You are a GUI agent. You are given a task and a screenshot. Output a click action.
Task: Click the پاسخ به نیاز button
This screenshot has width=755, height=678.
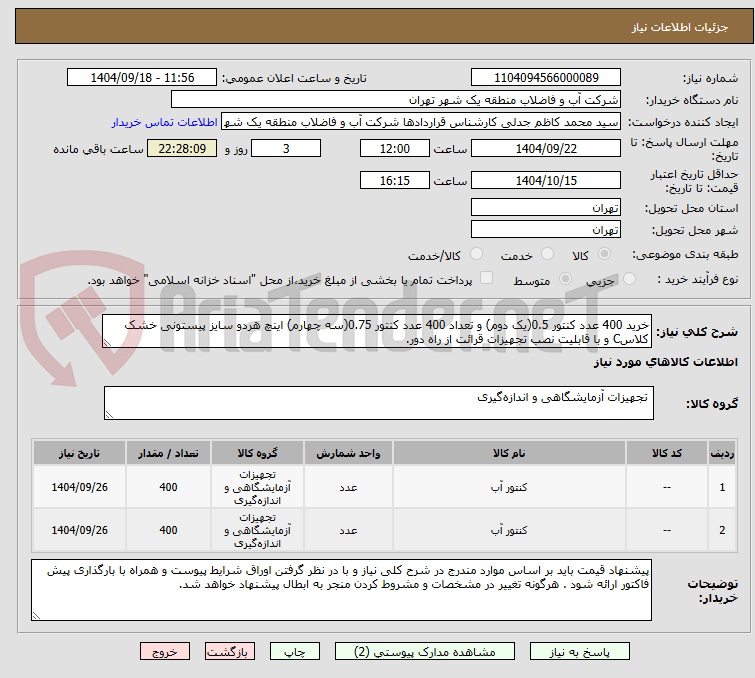click(x=580, y=652)
